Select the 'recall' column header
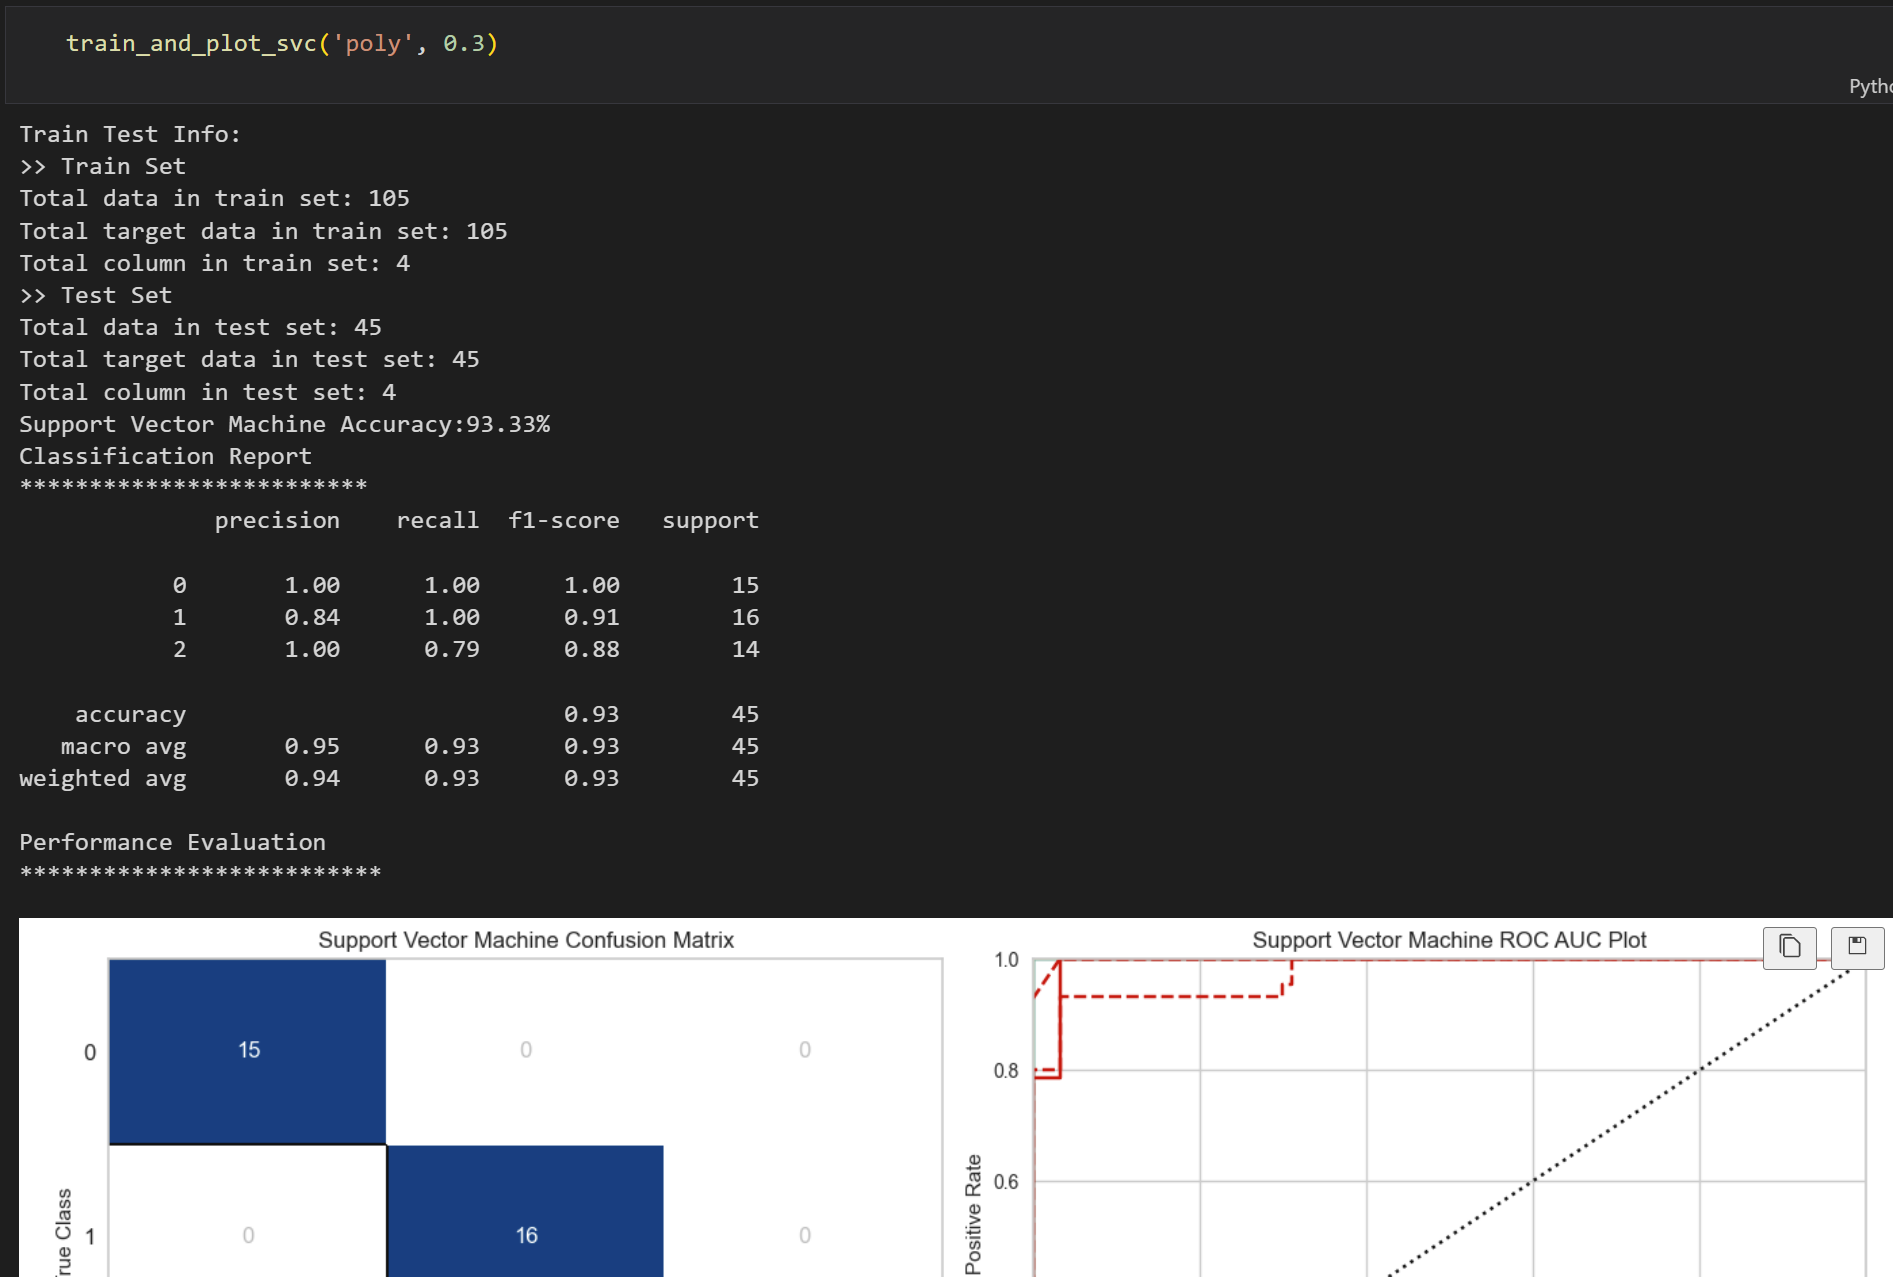The image size is (1893, 1277). point(437,520)
